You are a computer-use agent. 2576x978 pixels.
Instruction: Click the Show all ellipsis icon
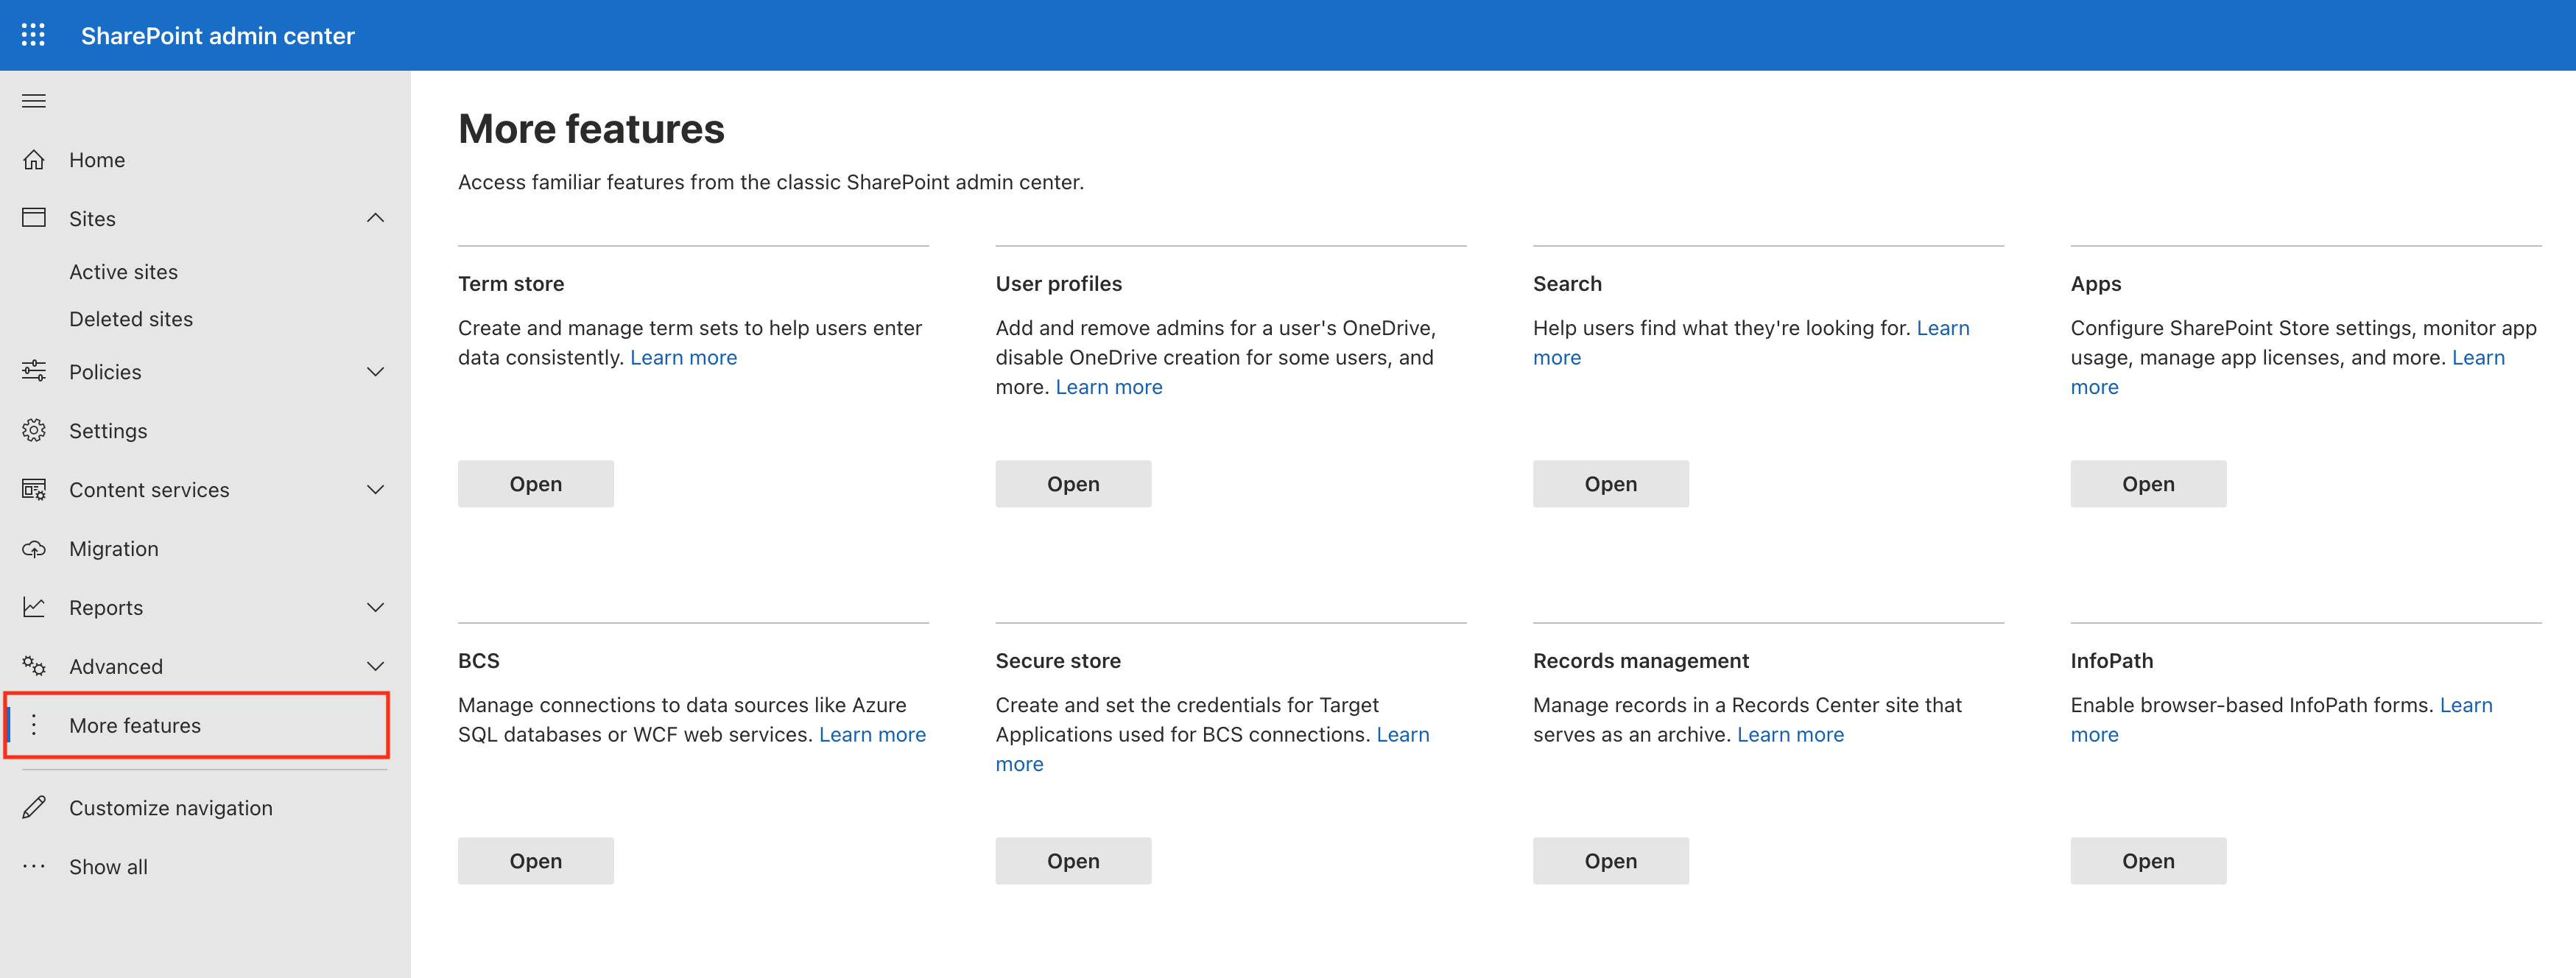(34, 867)
